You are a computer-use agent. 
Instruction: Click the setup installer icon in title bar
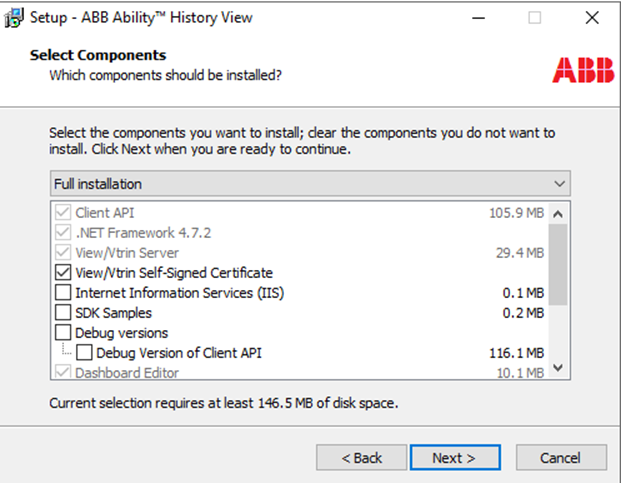14,18
